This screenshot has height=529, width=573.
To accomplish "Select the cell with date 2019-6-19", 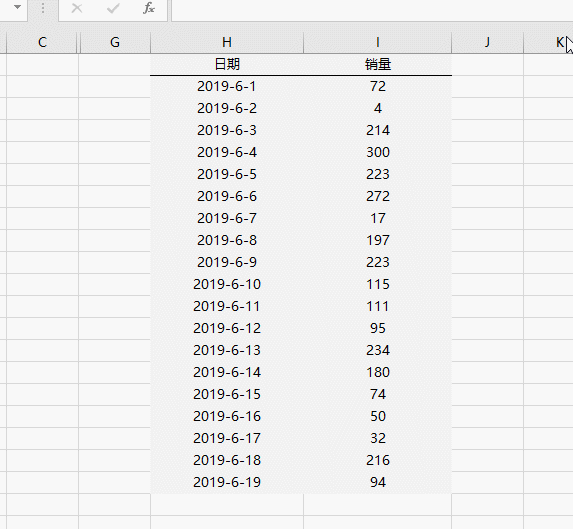I will tap(227, 482).
